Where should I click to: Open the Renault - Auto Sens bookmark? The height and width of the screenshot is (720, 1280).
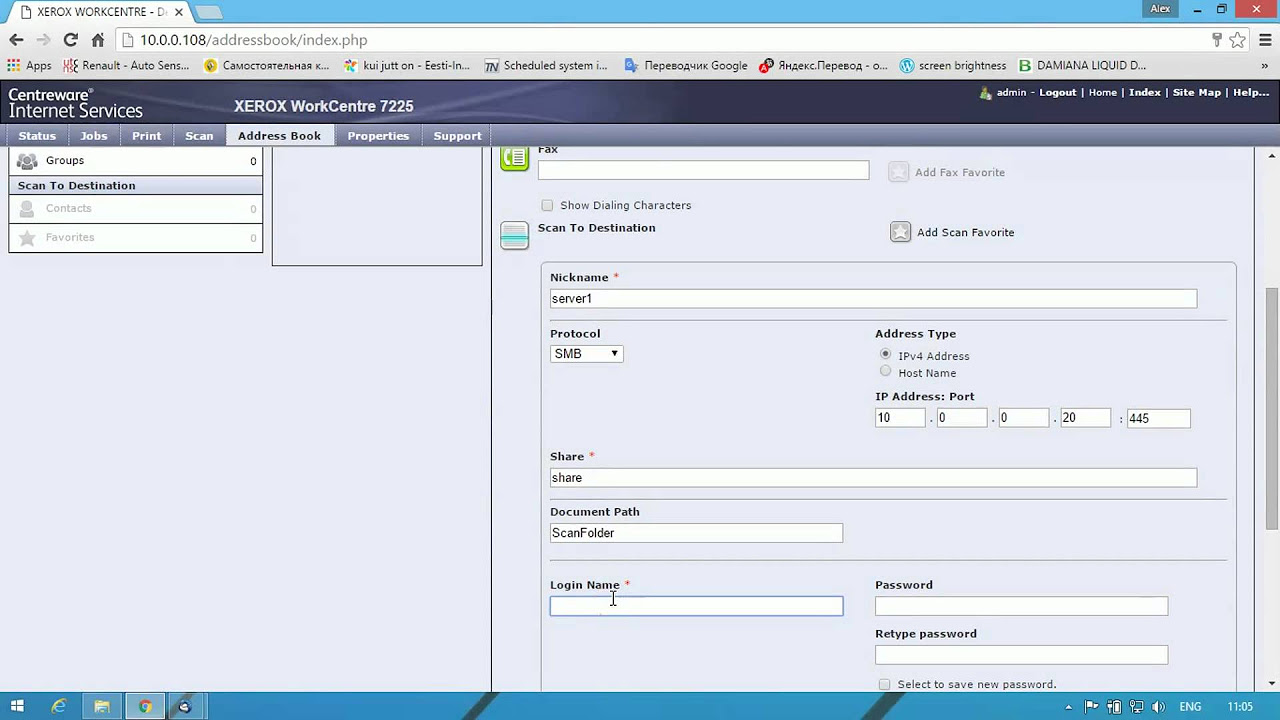click(x=126, y=65)
